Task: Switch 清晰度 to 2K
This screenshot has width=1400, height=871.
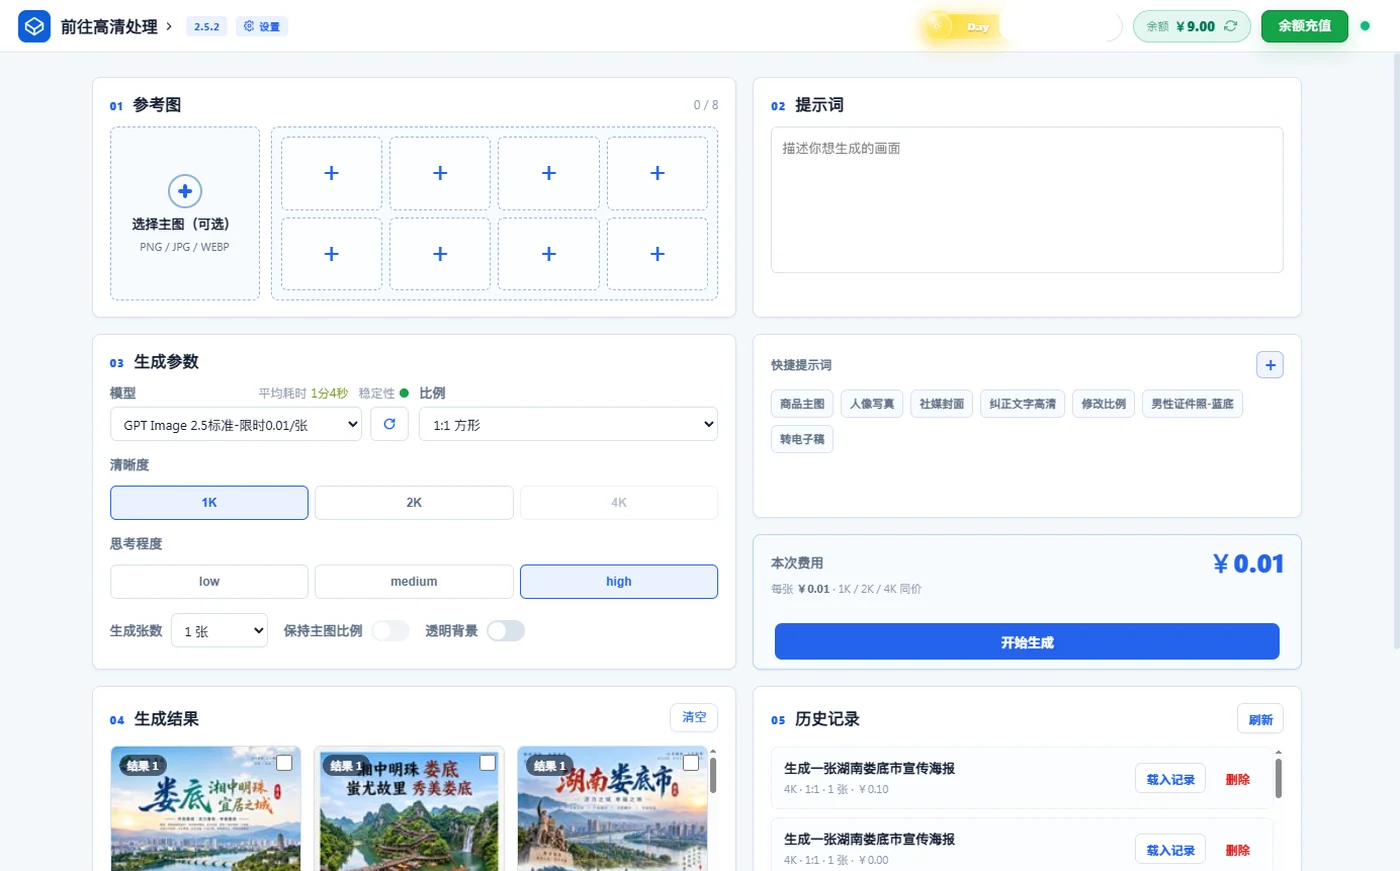Action: (x=414, y=503)
